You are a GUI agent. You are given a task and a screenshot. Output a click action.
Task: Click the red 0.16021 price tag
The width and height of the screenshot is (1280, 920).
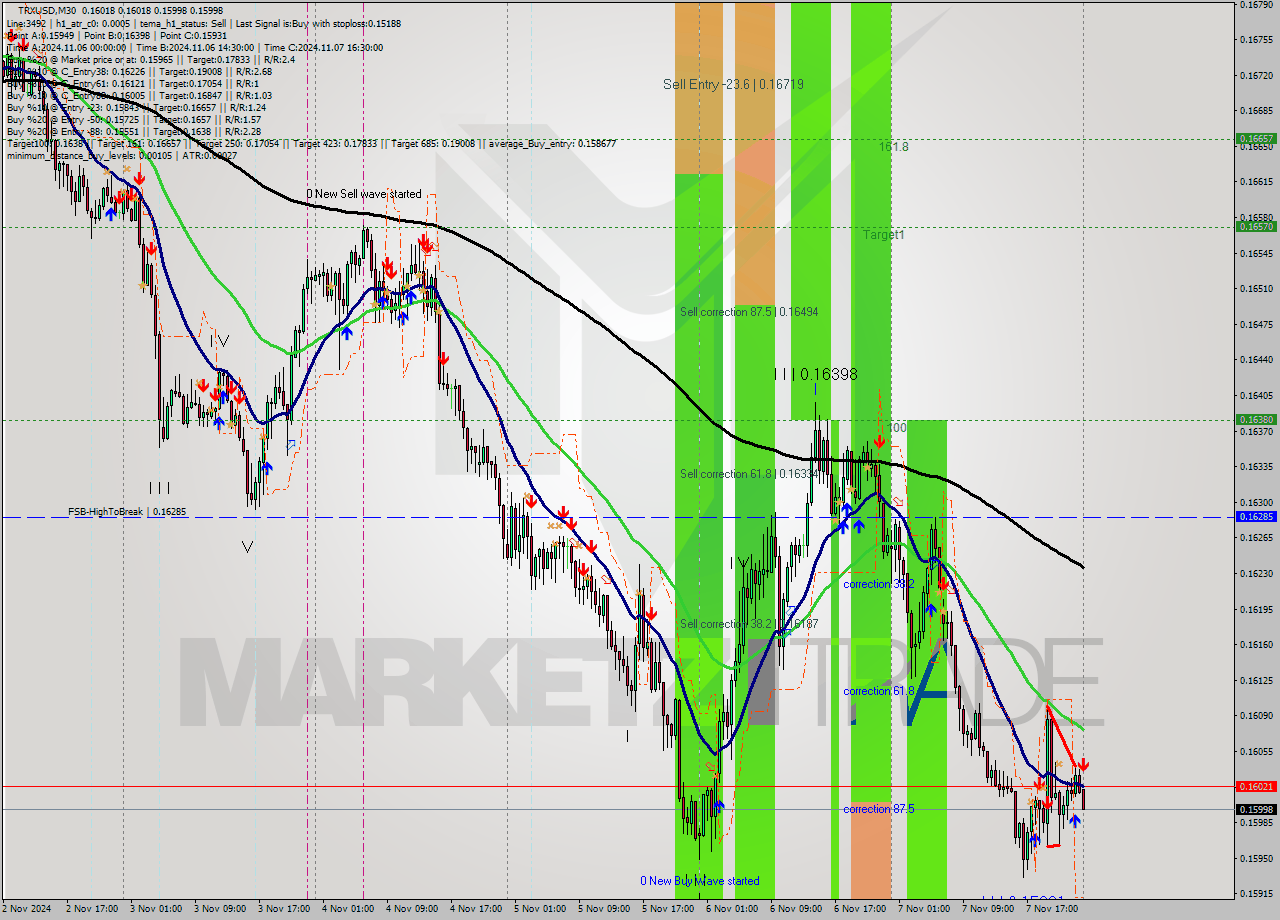(x=1256, y=787)
